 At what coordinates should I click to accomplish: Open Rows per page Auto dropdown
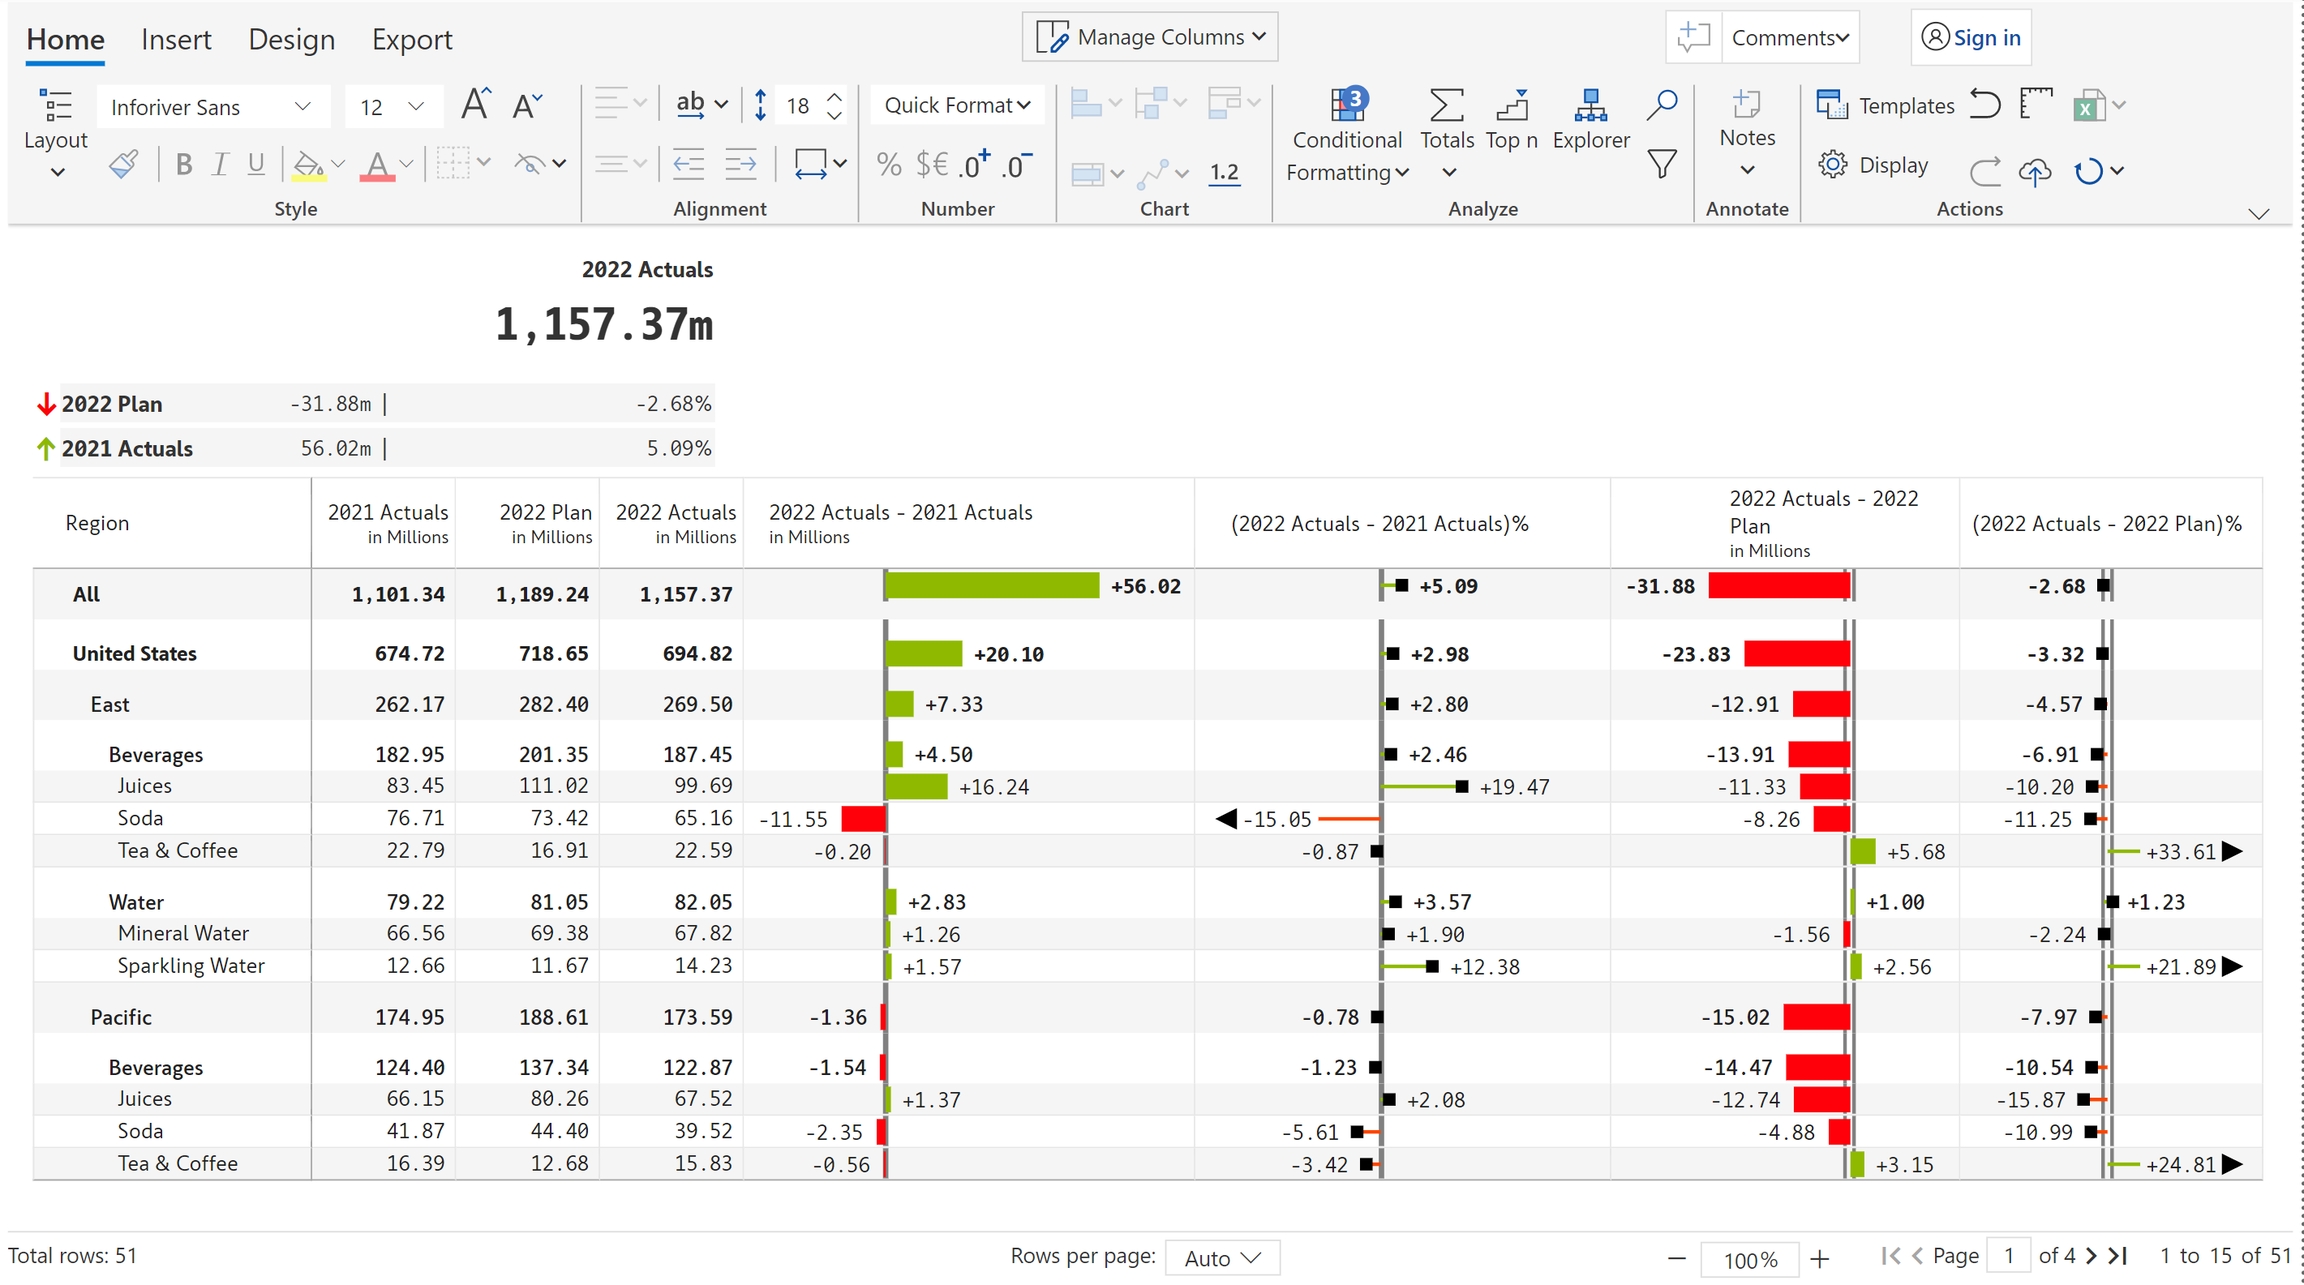(x=1222, y=1258)
